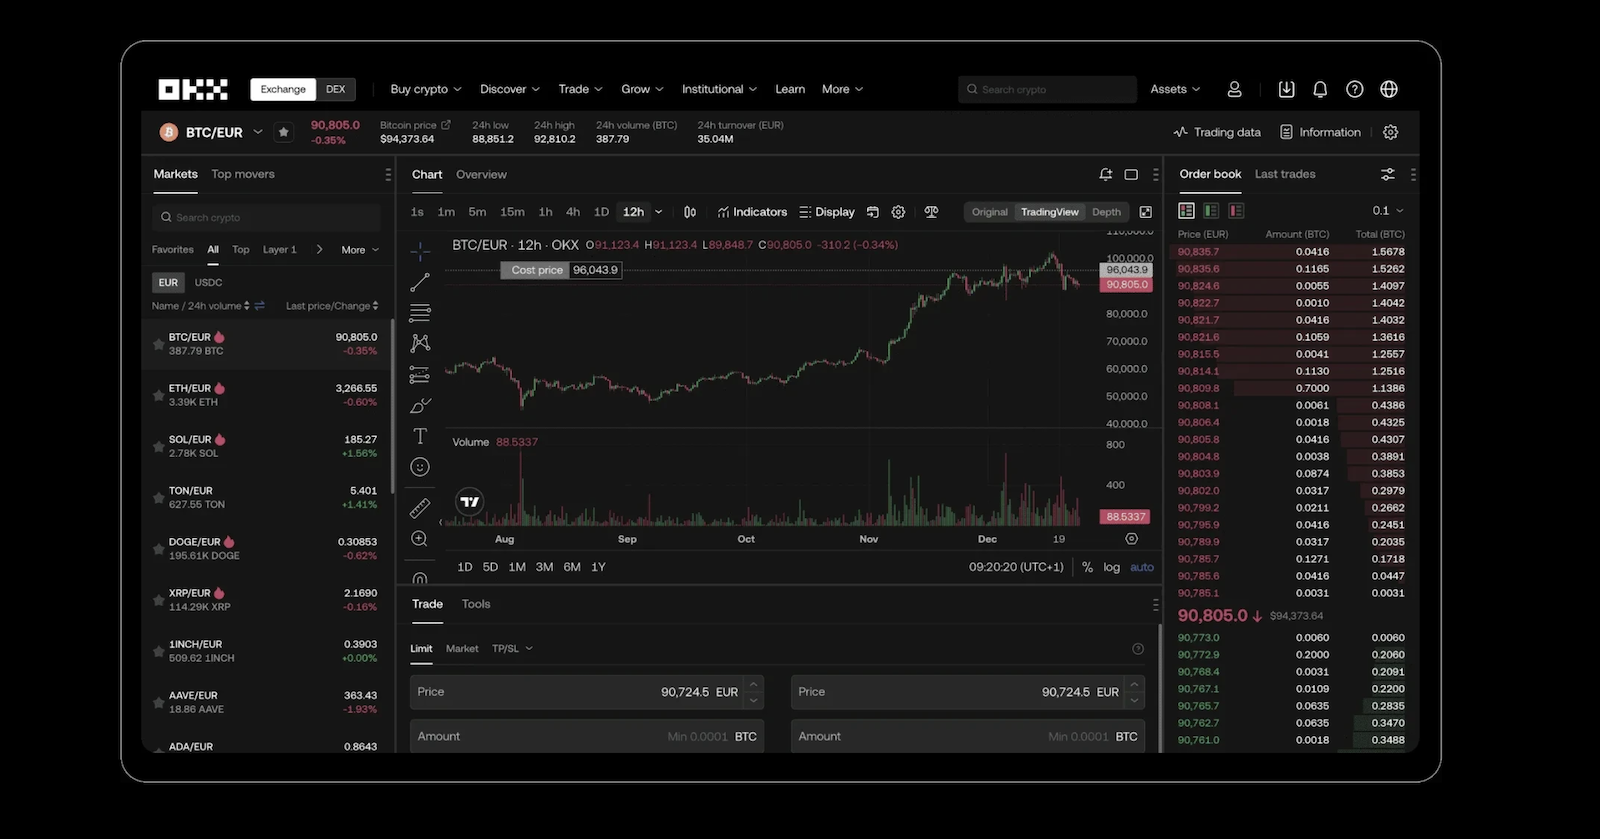The height and width of the screenshot is (839, 1600).
Task: Click the chart fullscreen expand icon
Action: 1146,212
